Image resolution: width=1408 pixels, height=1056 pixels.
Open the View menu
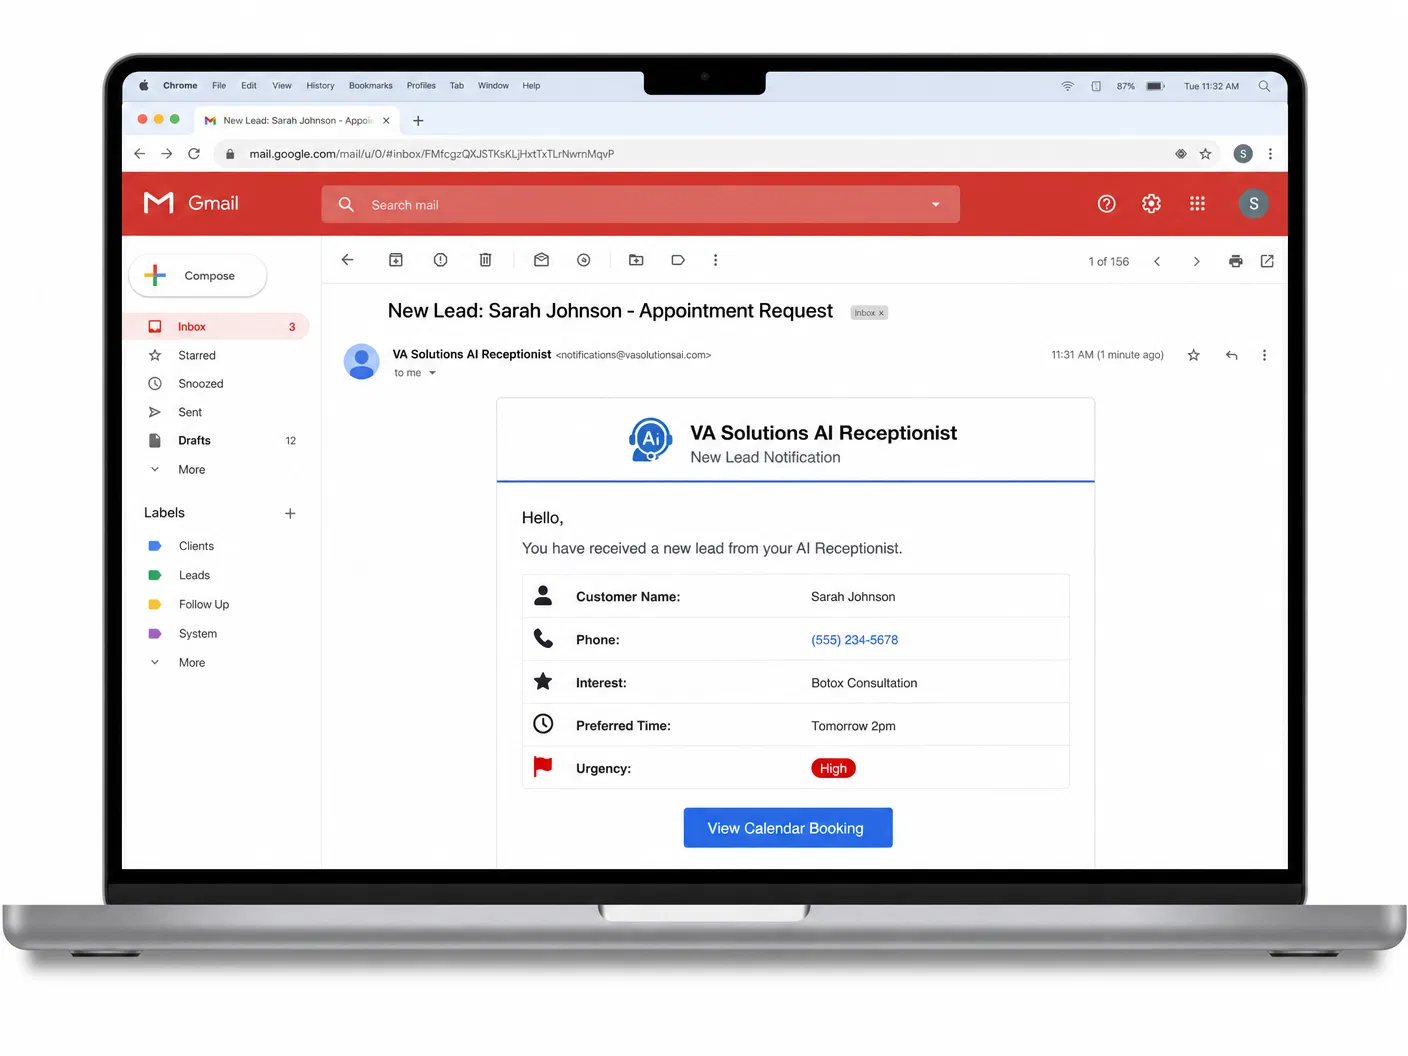[x=282, y=86]
